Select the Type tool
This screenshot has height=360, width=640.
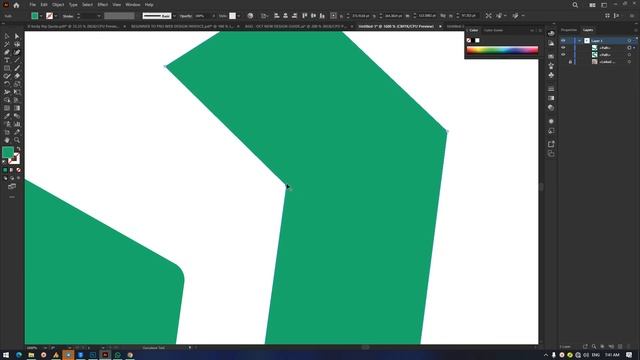tap(7, 60)
